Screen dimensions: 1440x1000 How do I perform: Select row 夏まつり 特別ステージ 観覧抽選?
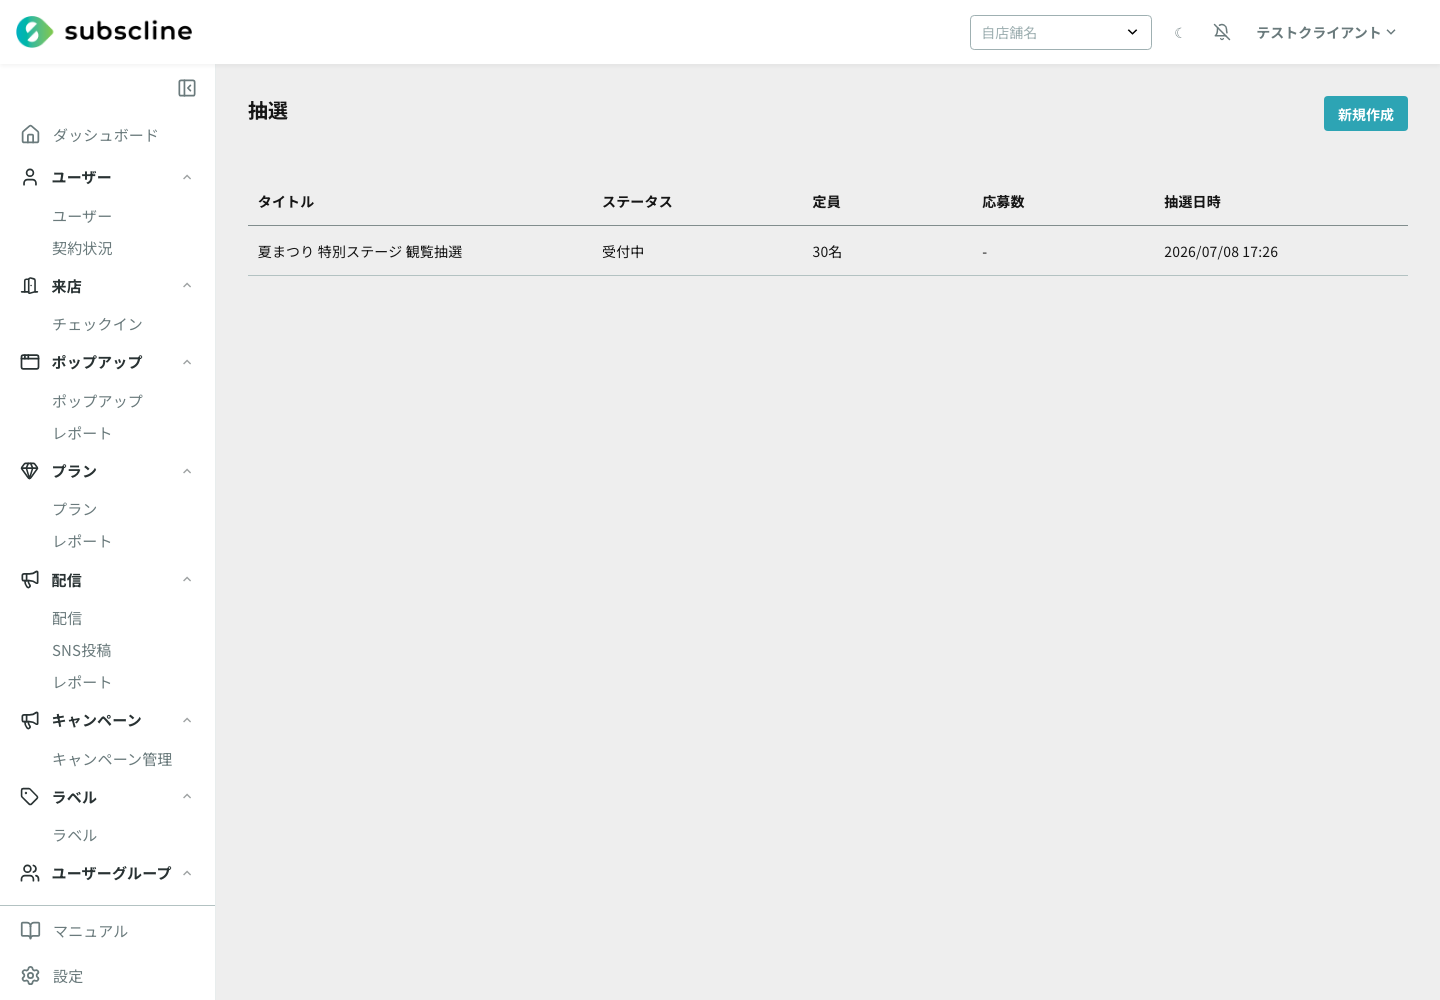[x=828, y=251]
